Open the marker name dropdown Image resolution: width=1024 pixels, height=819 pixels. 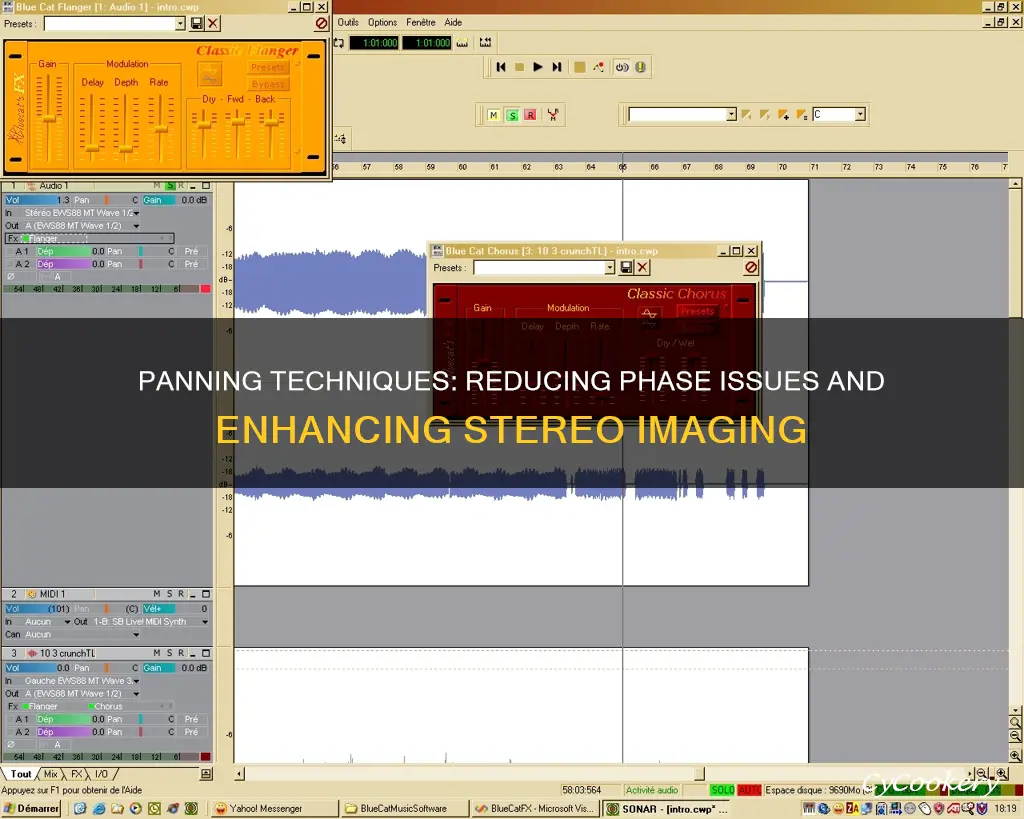[x=731, y=115]
